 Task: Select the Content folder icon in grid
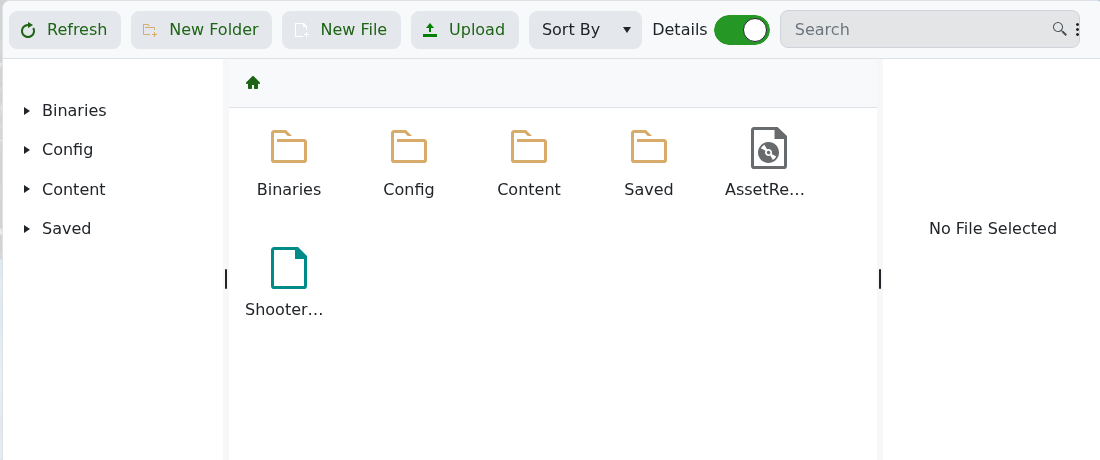(x=529, y=147)
